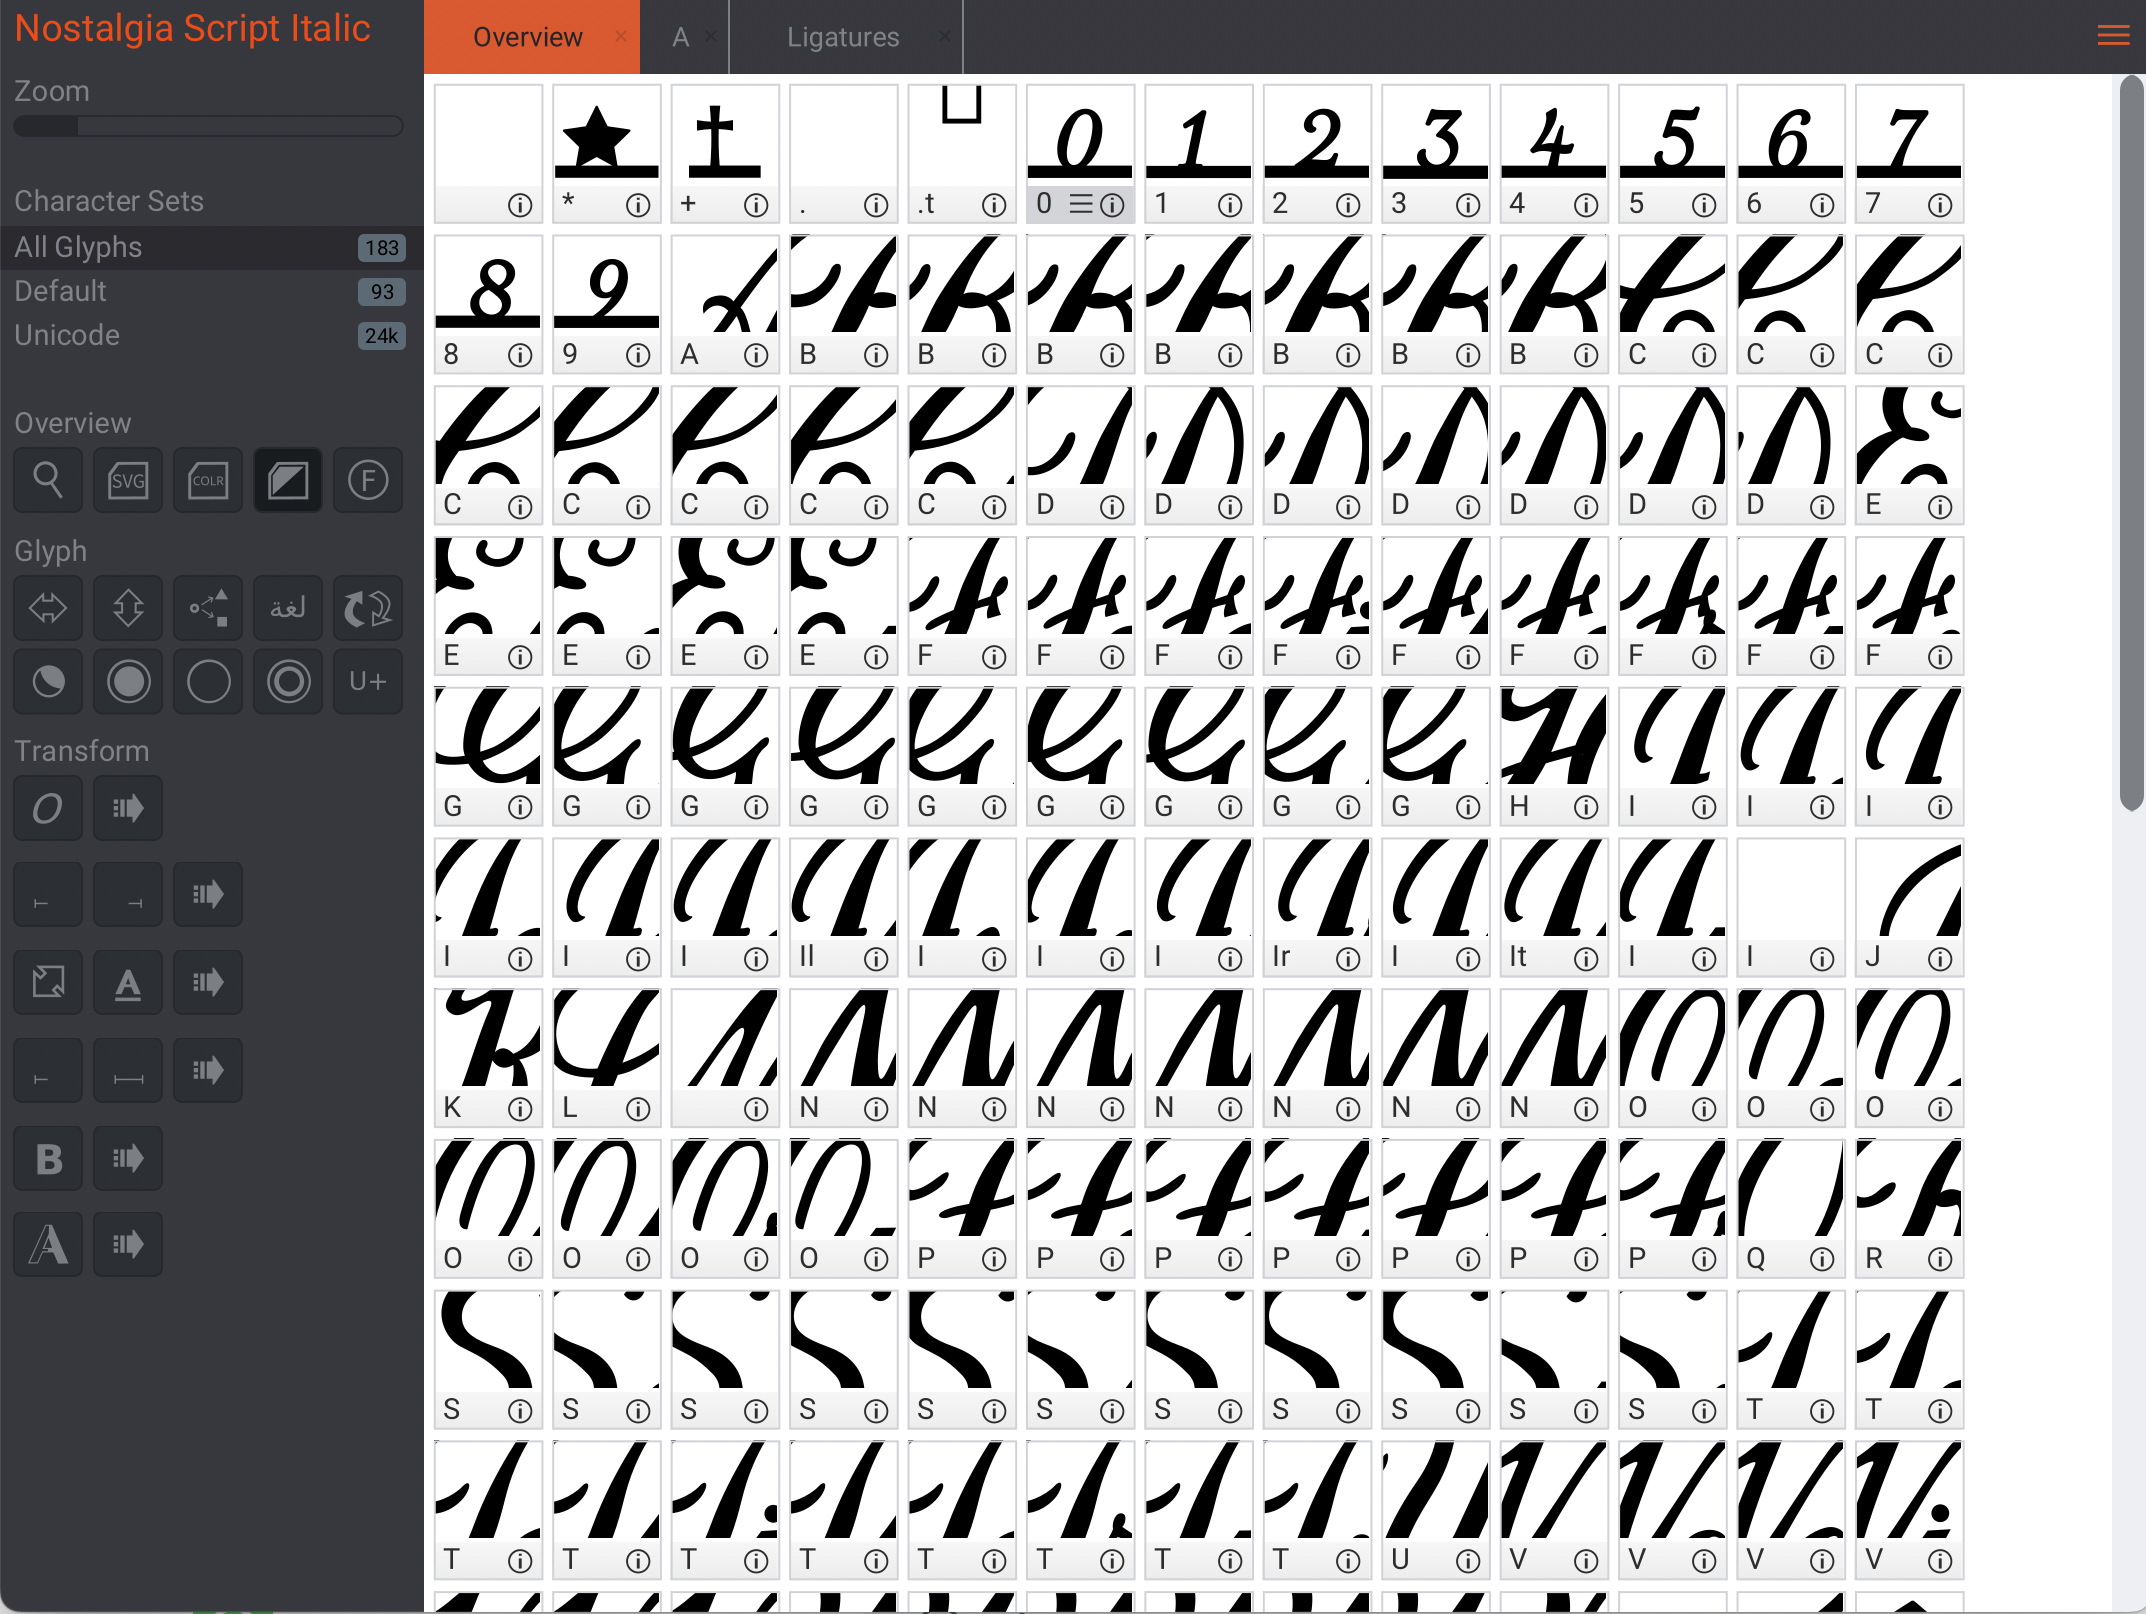Open info for glyph 9
This screenshot has height=1614, width=2146.
click(x=638, y=355)
